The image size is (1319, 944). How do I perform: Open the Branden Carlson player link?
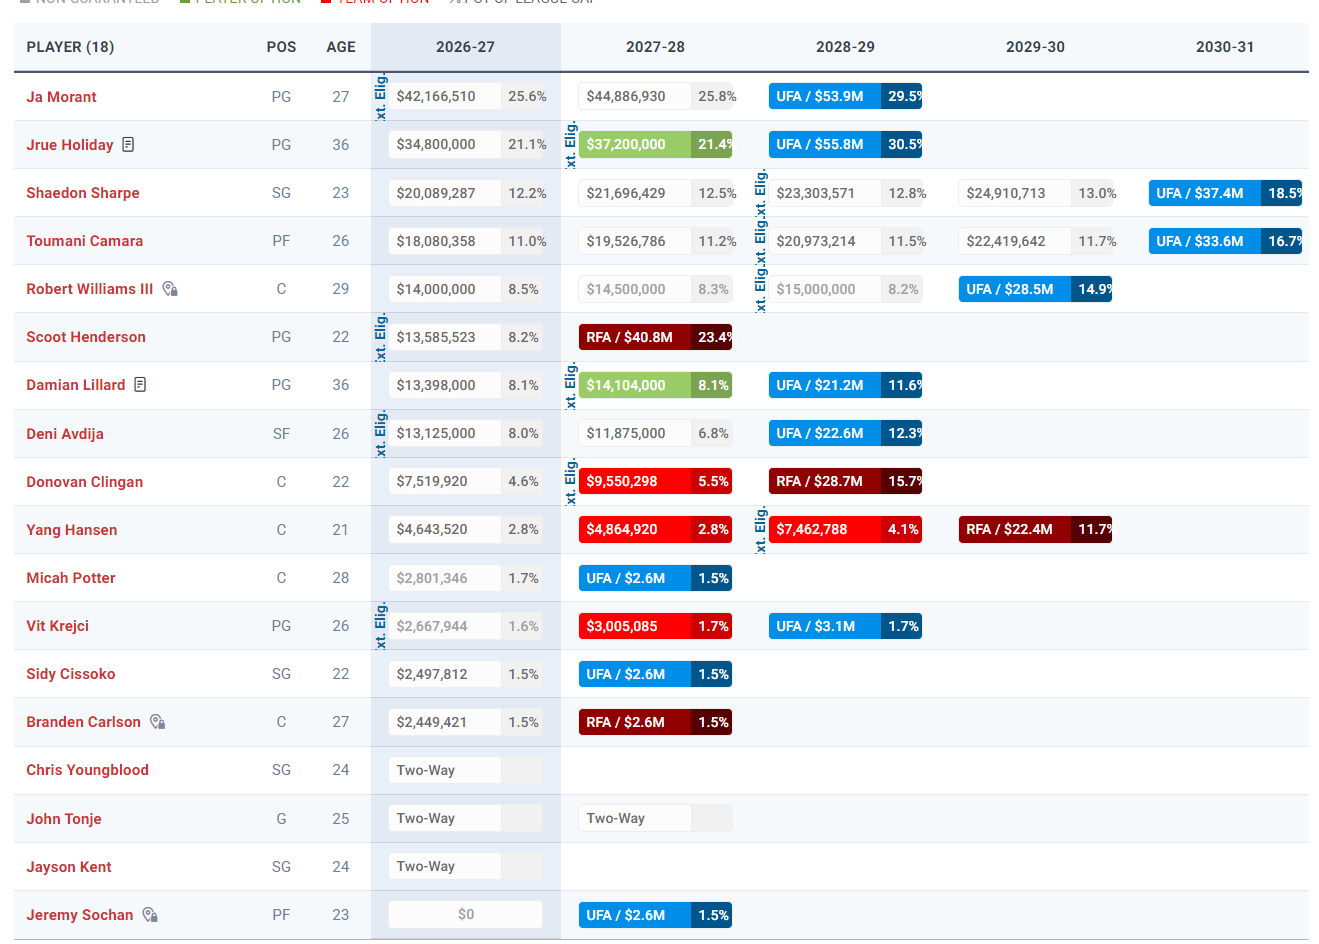point(84,722)
